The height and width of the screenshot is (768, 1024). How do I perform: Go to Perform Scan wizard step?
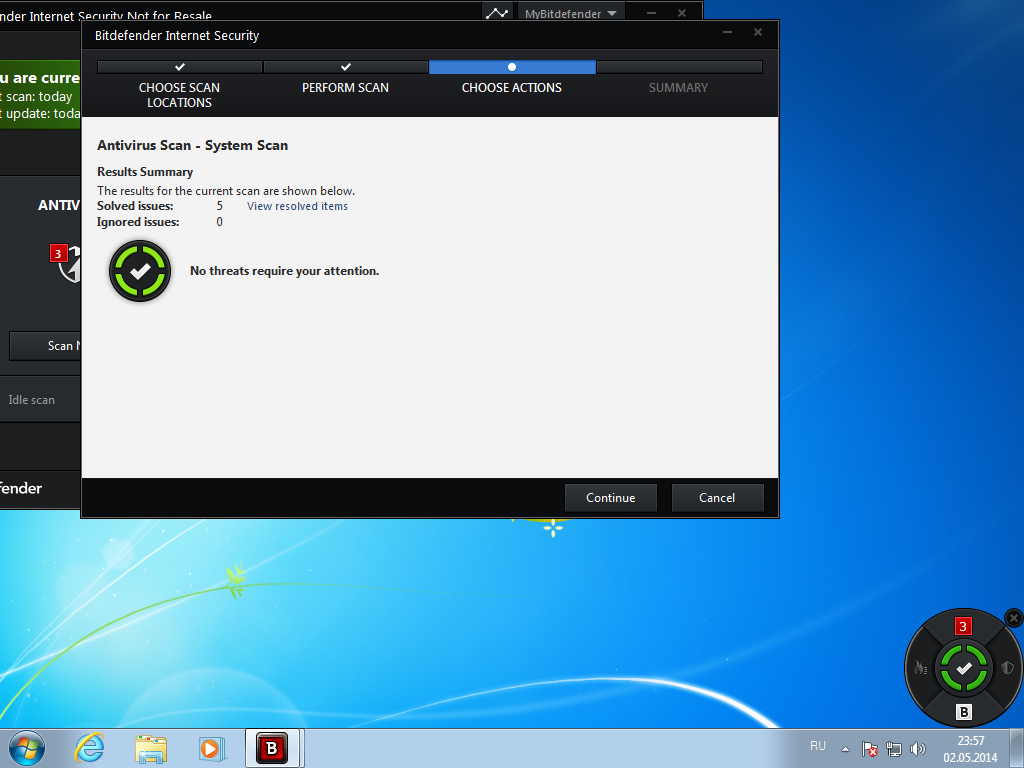345,87
